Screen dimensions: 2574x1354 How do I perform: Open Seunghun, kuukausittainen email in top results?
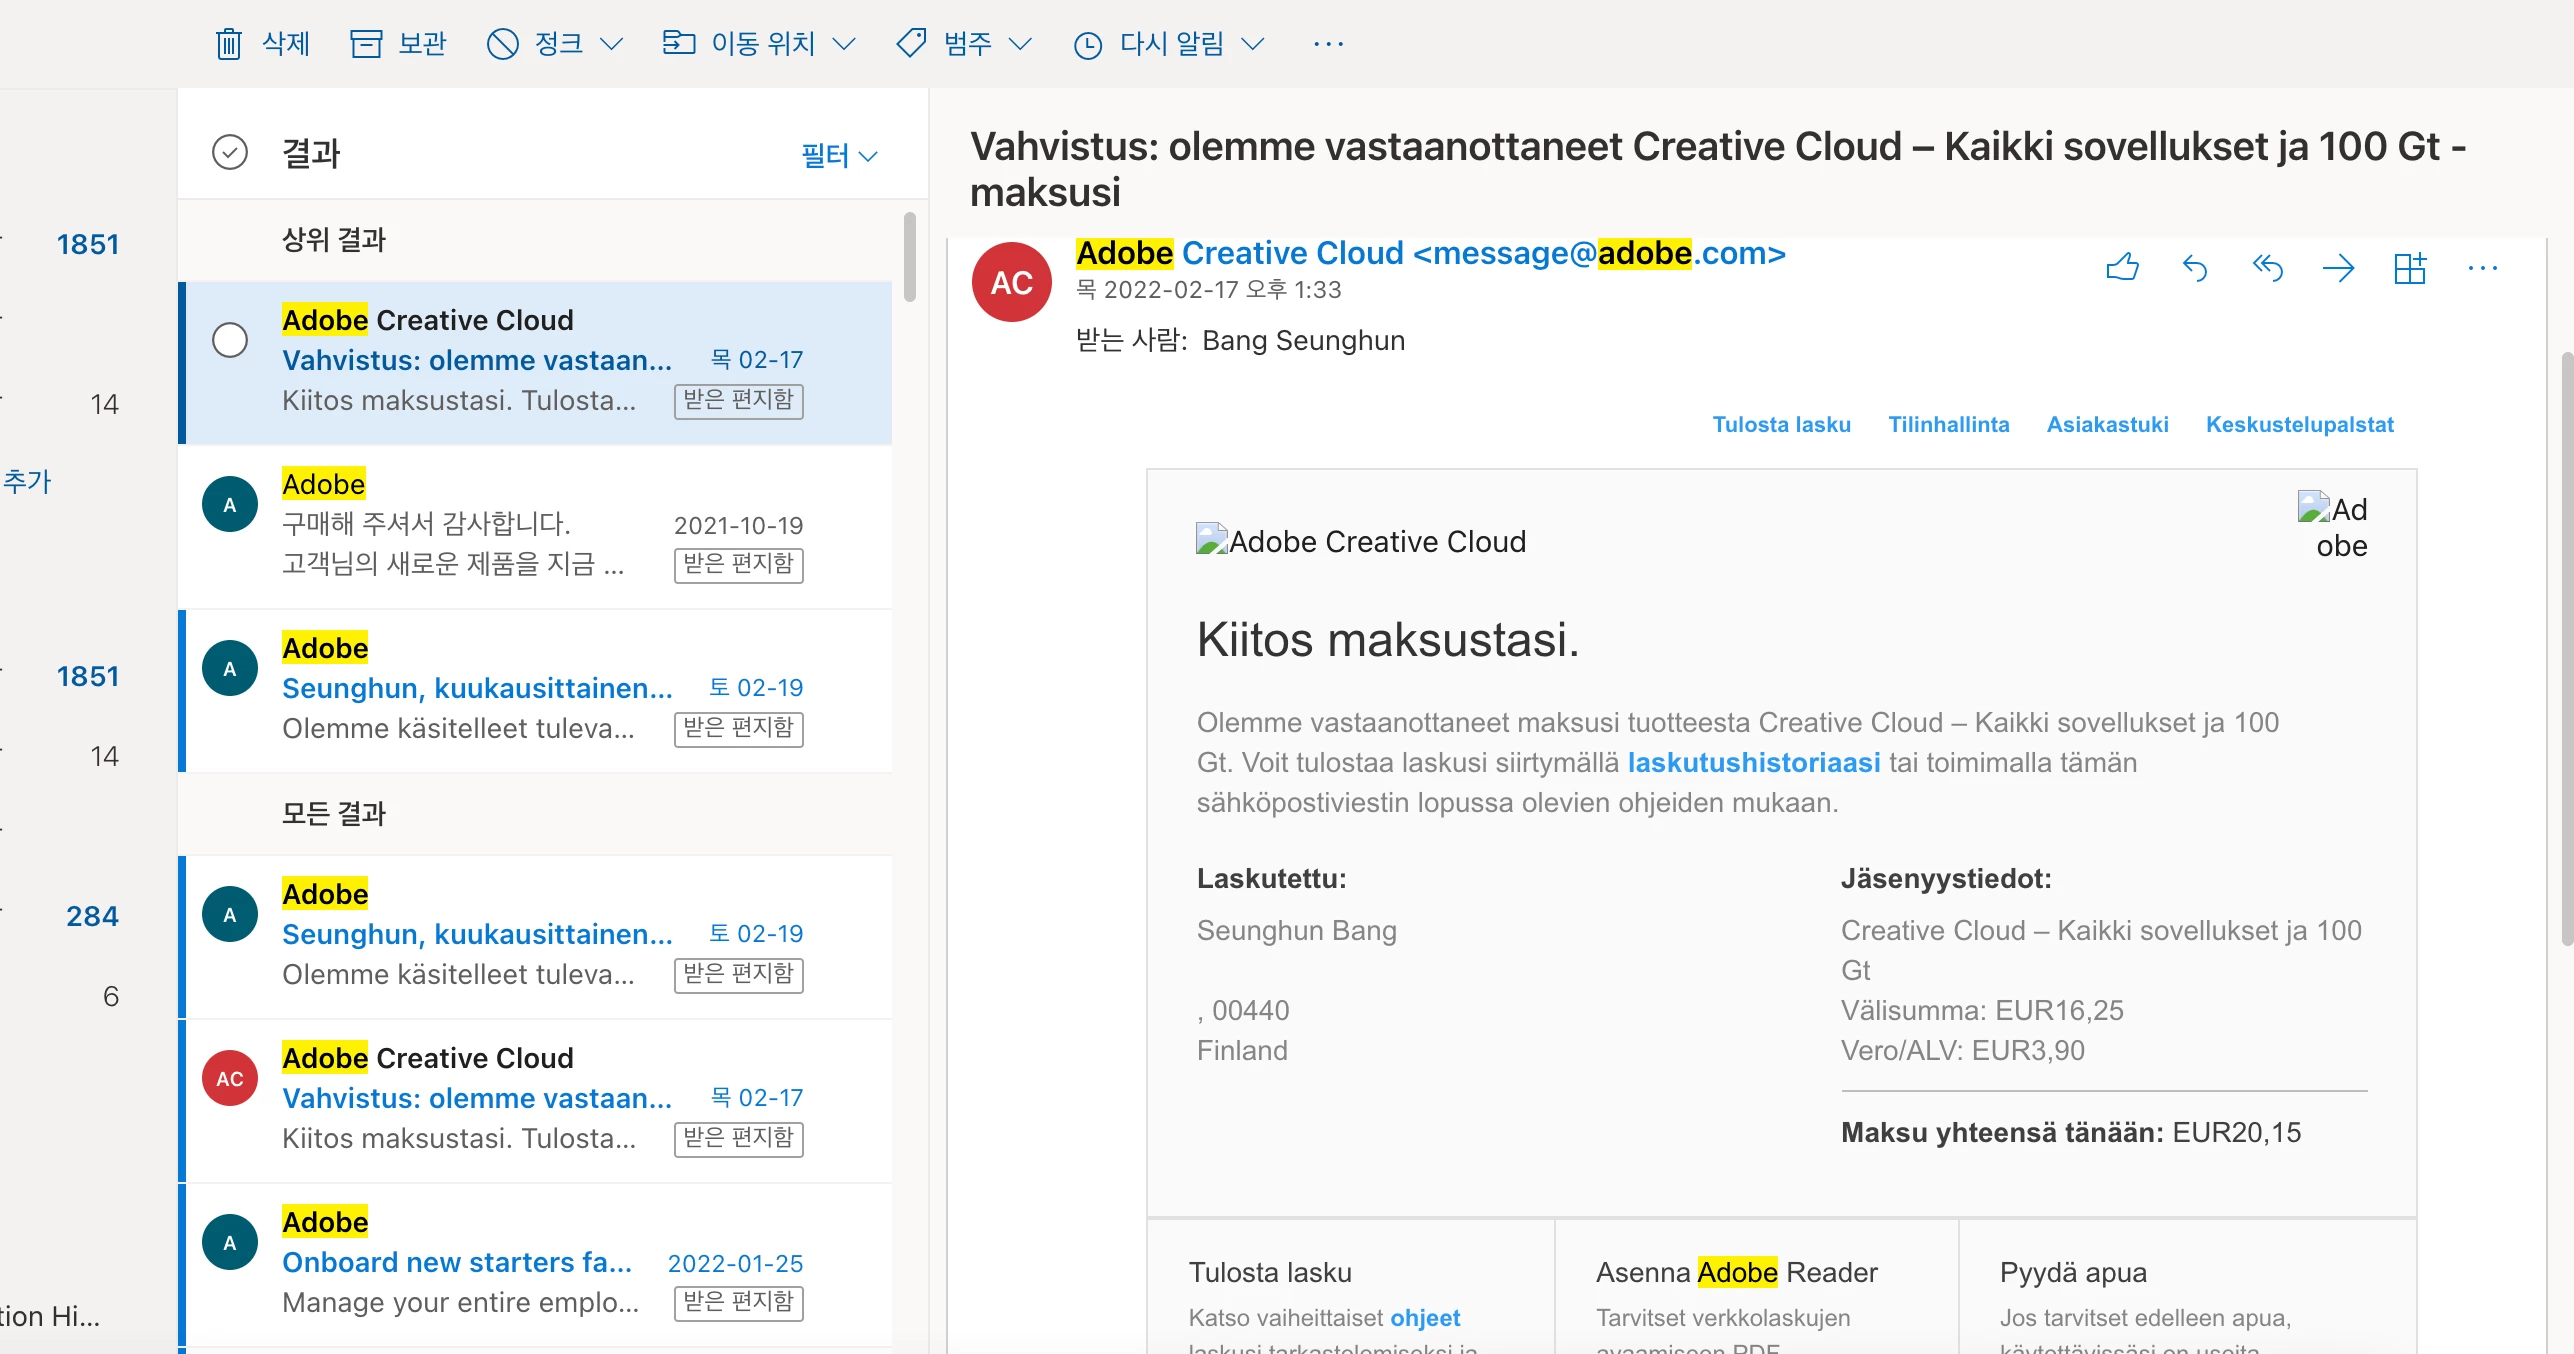coord(535,690)
